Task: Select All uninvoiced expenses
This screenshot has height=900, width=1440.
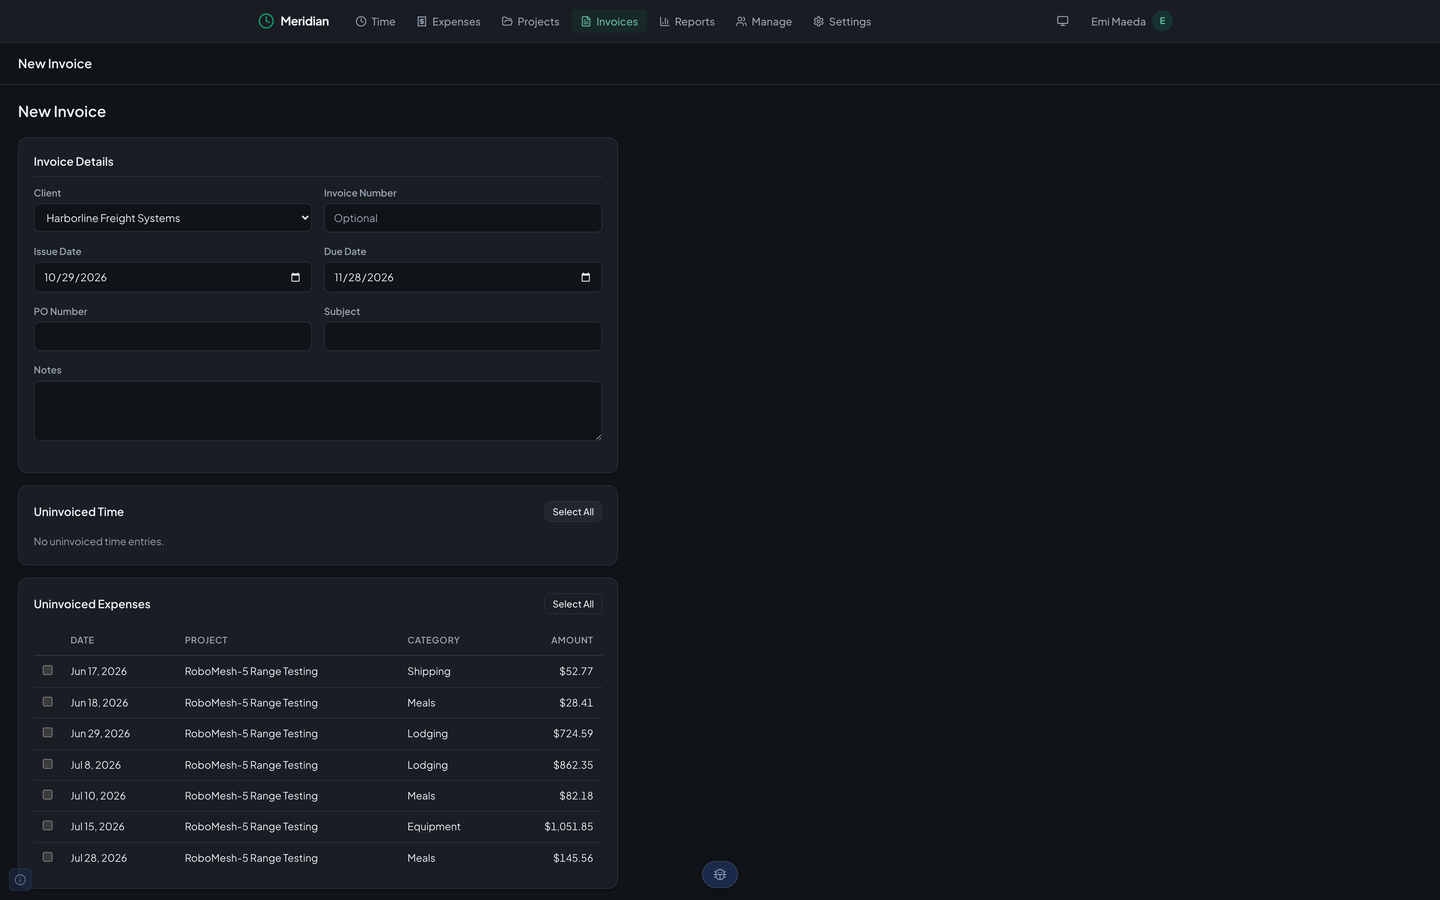Action: (x=573, y=604)
